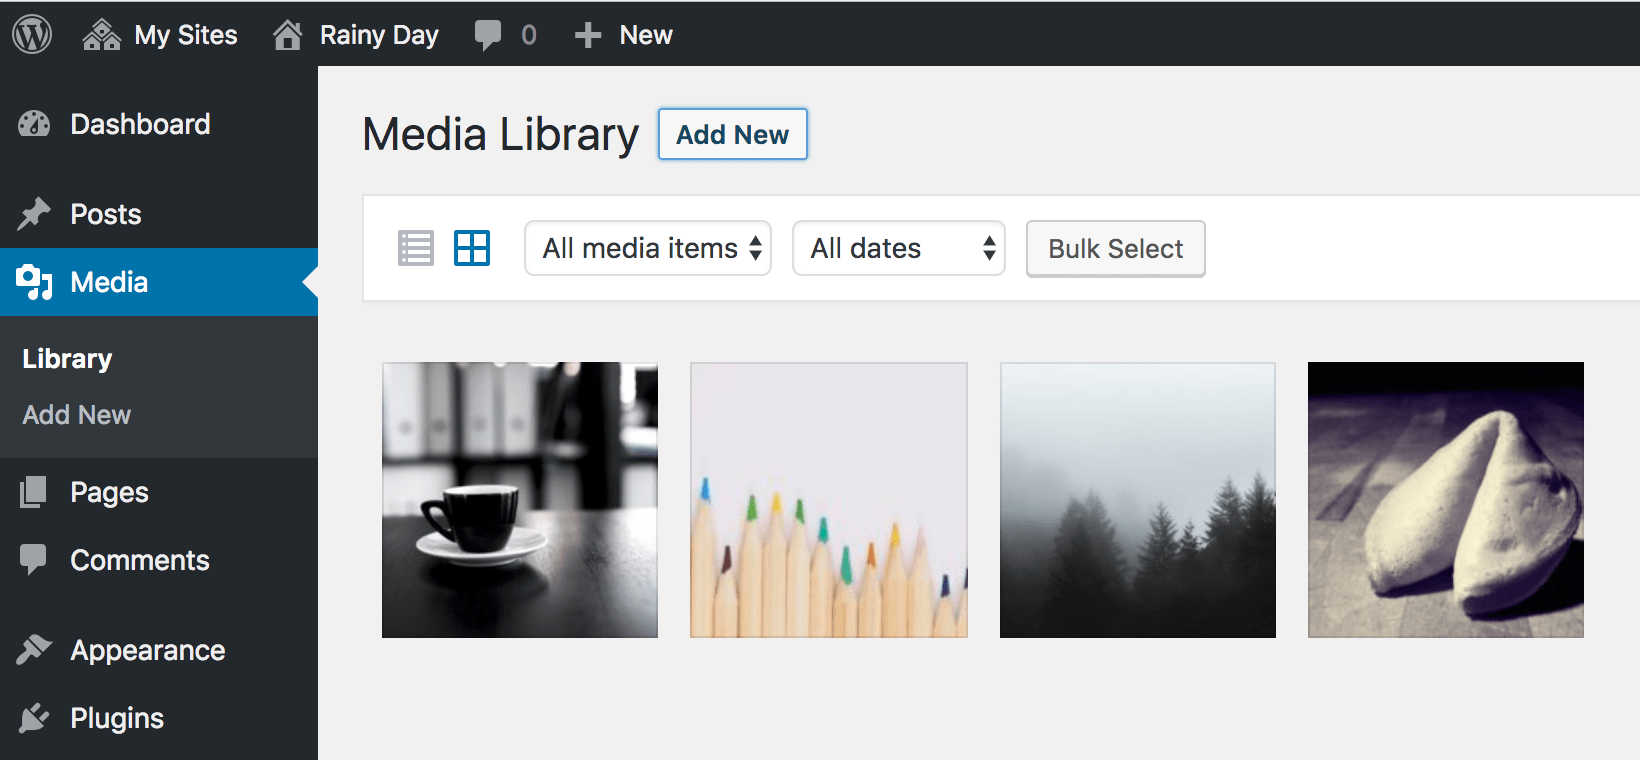Image resolution: width=1640 pixels, height=760 pixels.
Task: Open the comments bubble in the admin bar
Action: (x=488, y=35)
